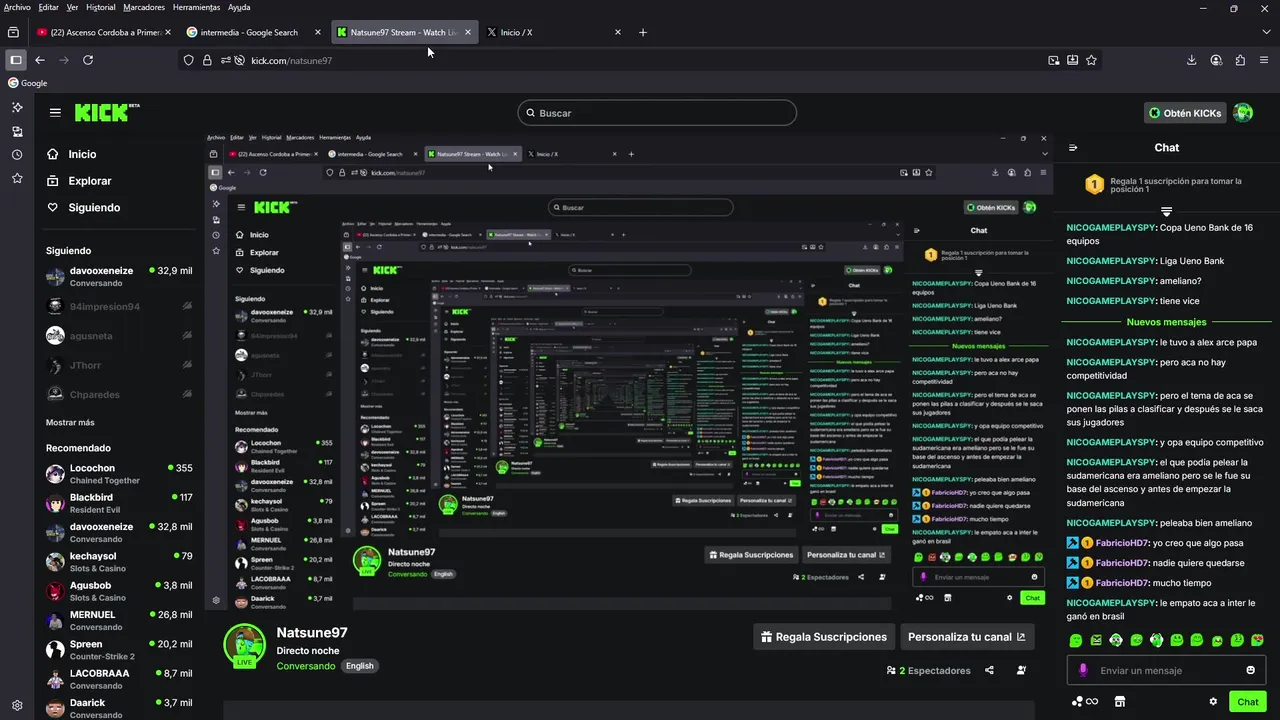Open the user profile avatar menu
This screenshot has width=1280, height=720.
[x=1243, y=113]
